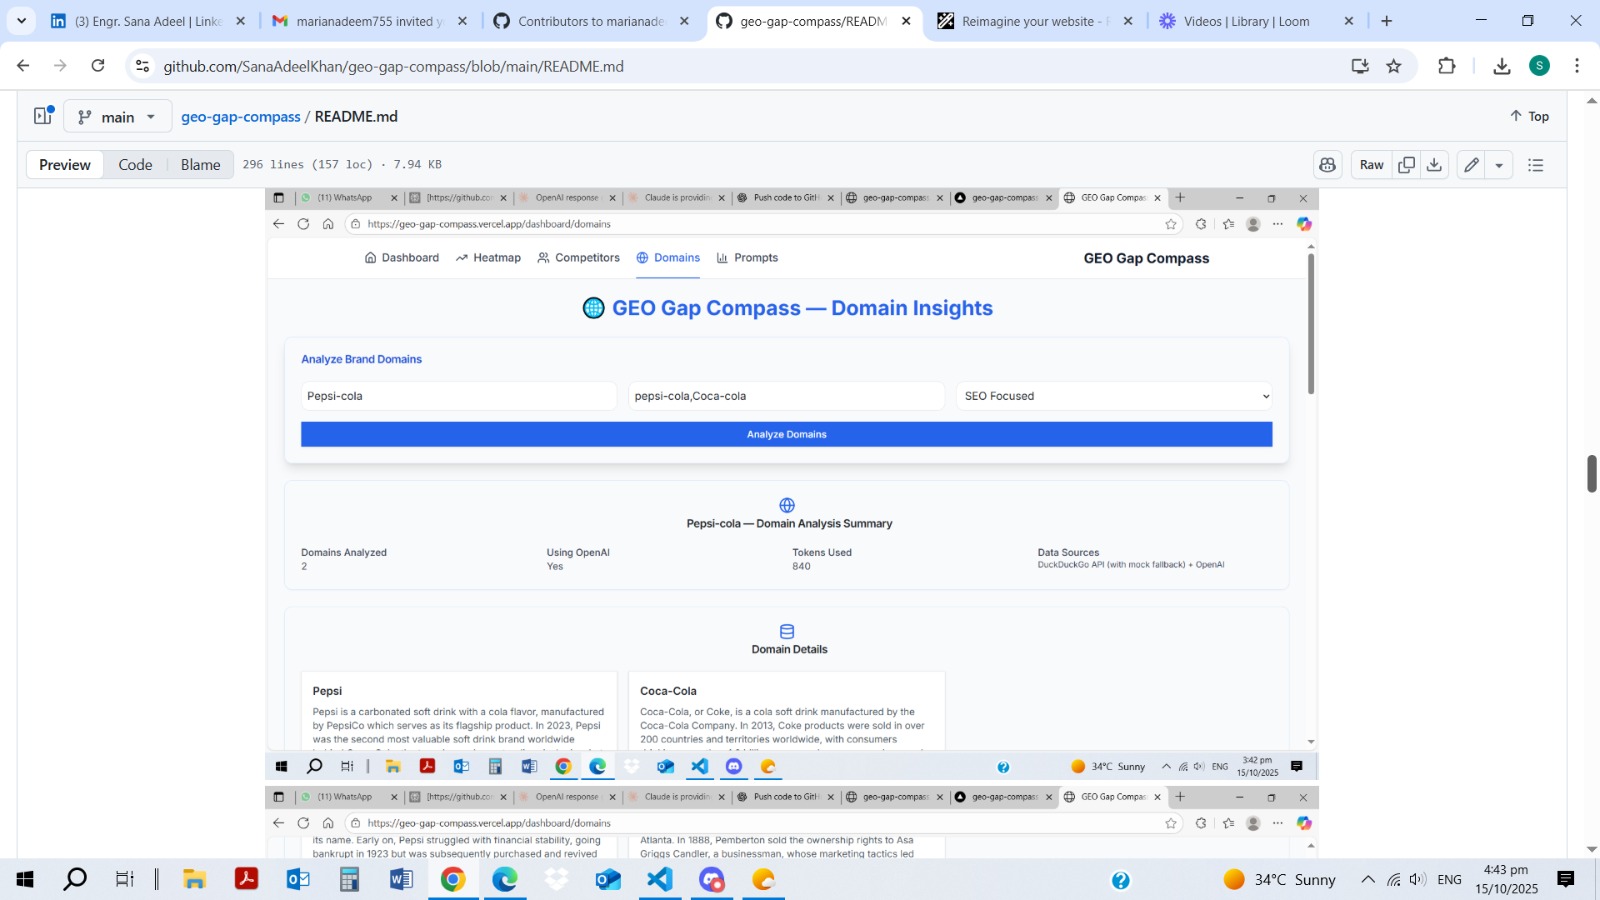This screenshot has height=900, width=1600.
Task: Toggle the GitHub file tree side panel
Action: click(x=43, y=116)
